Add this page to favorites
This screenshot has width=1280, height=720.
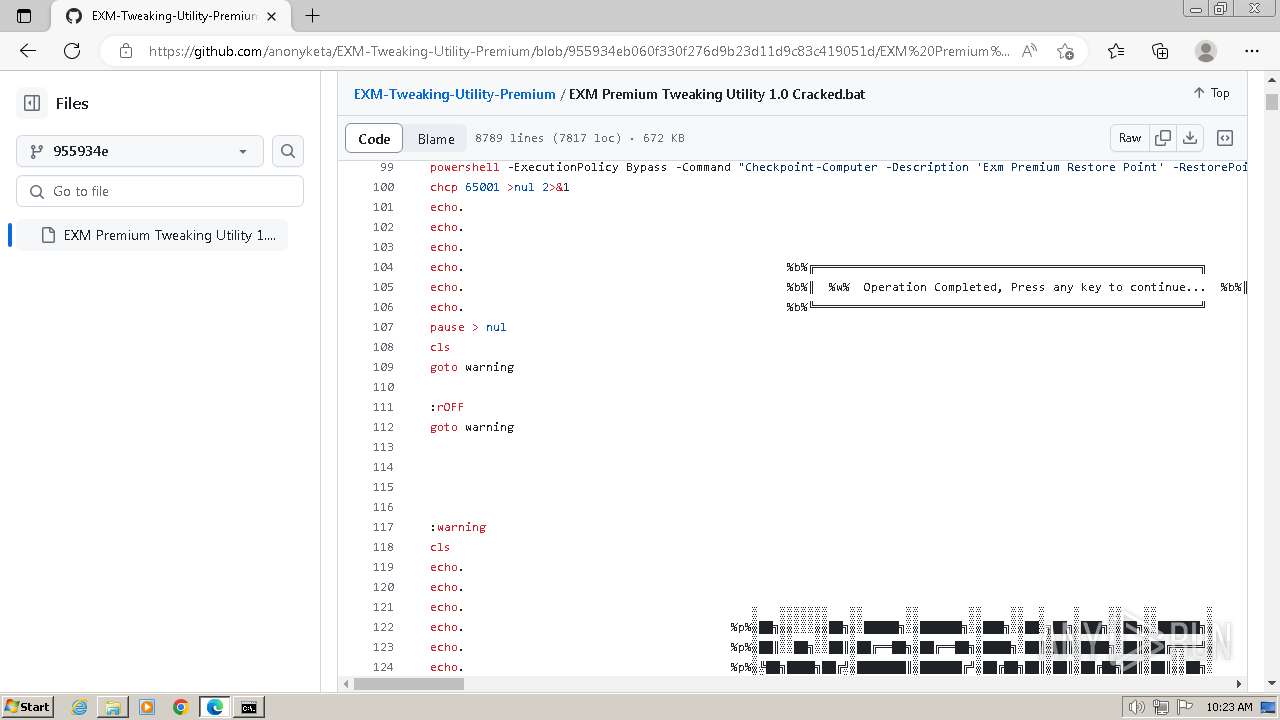pyautogui.click(x=1065, y=51)
